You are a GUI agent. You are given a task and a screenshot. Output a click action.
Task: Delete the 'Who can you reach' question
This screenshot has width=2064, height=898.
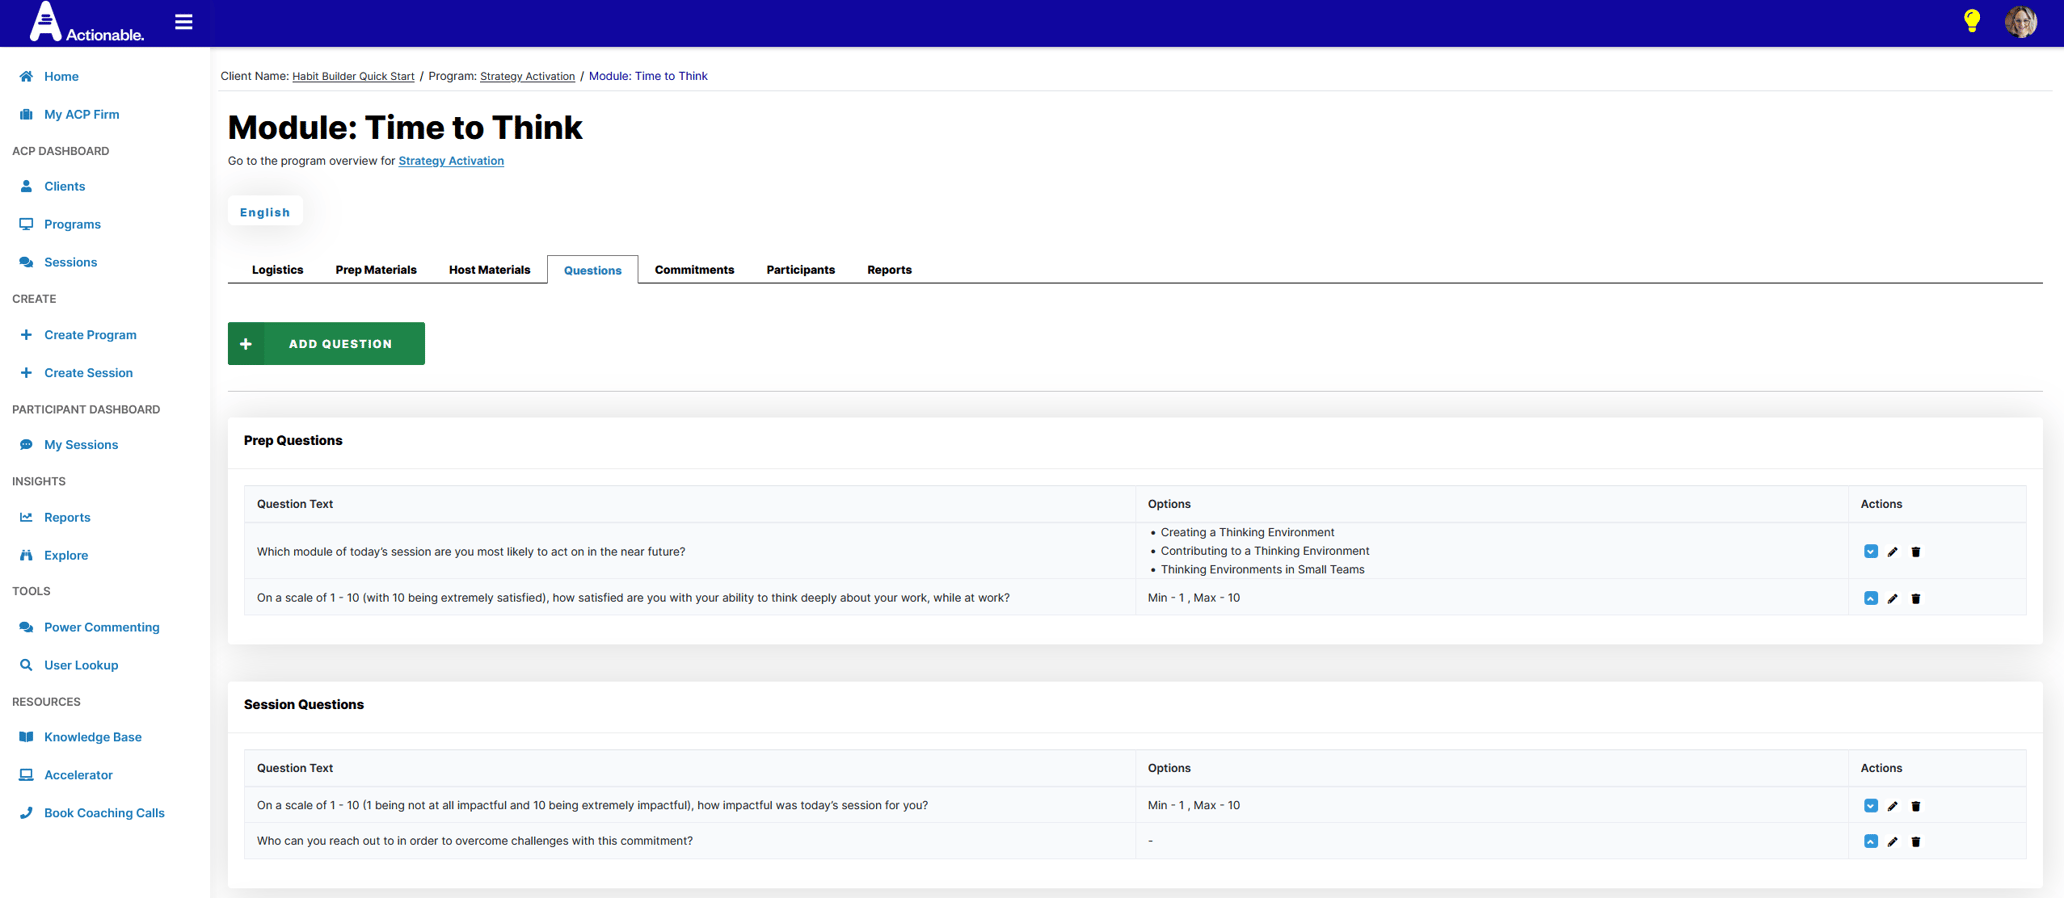click(x=1915, y=841)
